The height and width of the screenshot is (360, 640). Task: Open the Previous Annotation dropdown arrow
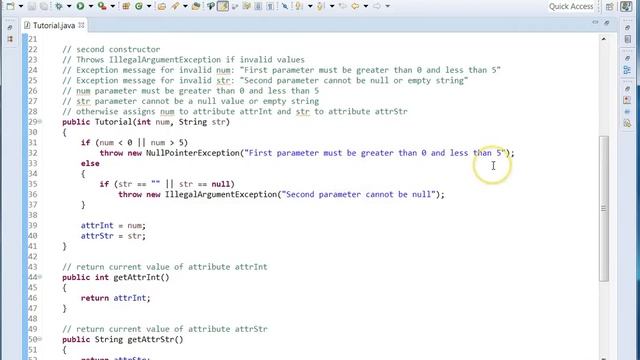pyautogui.click(x=332, y=6)
